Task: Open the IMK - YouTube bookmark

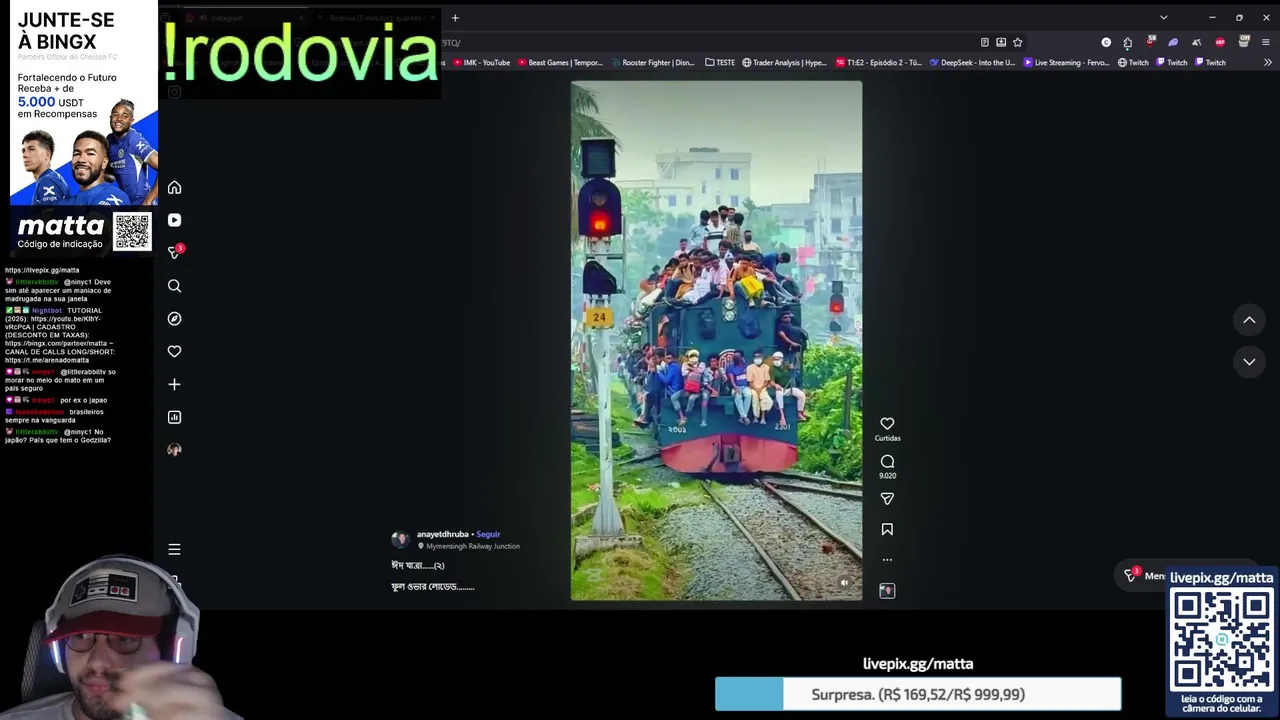Action: tap(481, 62)
